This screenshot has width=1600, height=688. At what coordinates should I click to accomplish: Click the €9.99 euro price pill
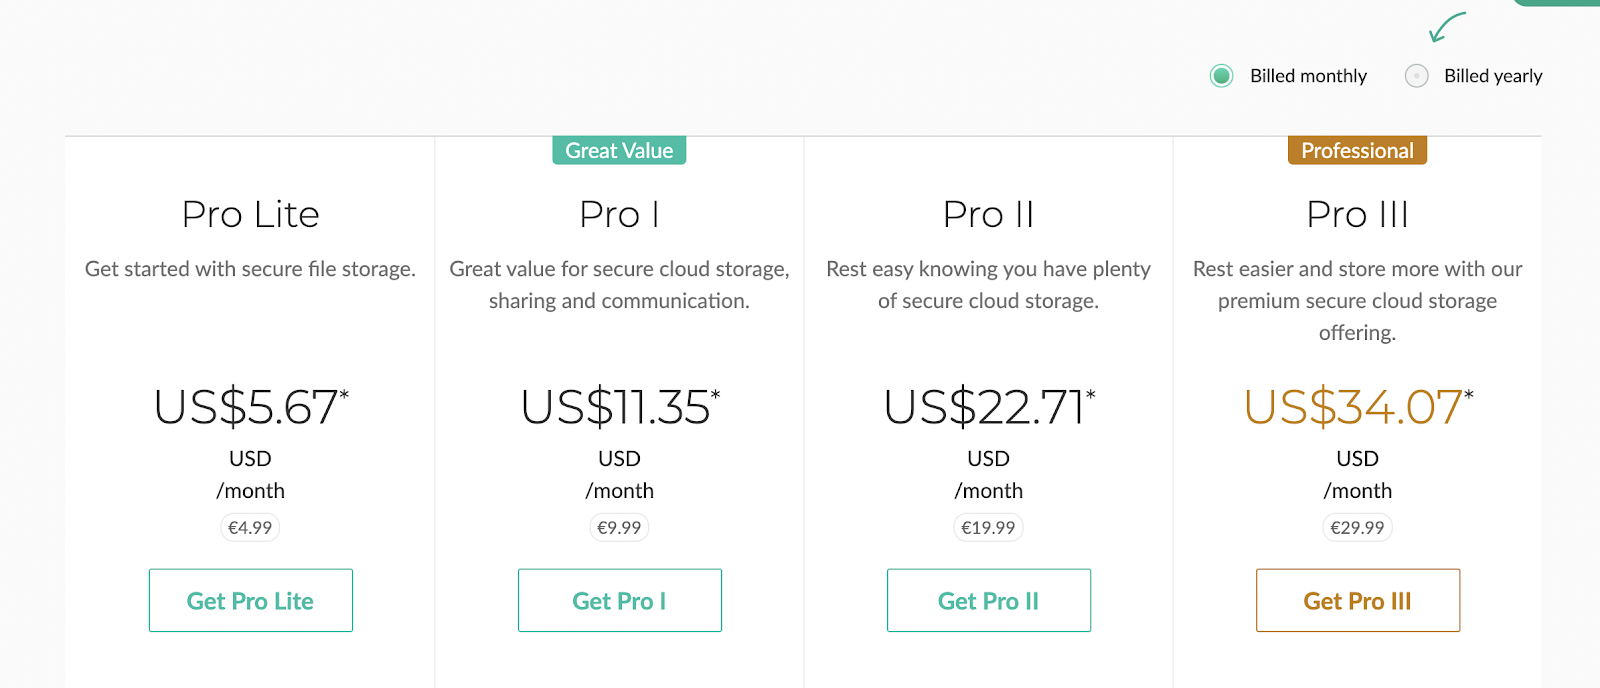(619, 528)
